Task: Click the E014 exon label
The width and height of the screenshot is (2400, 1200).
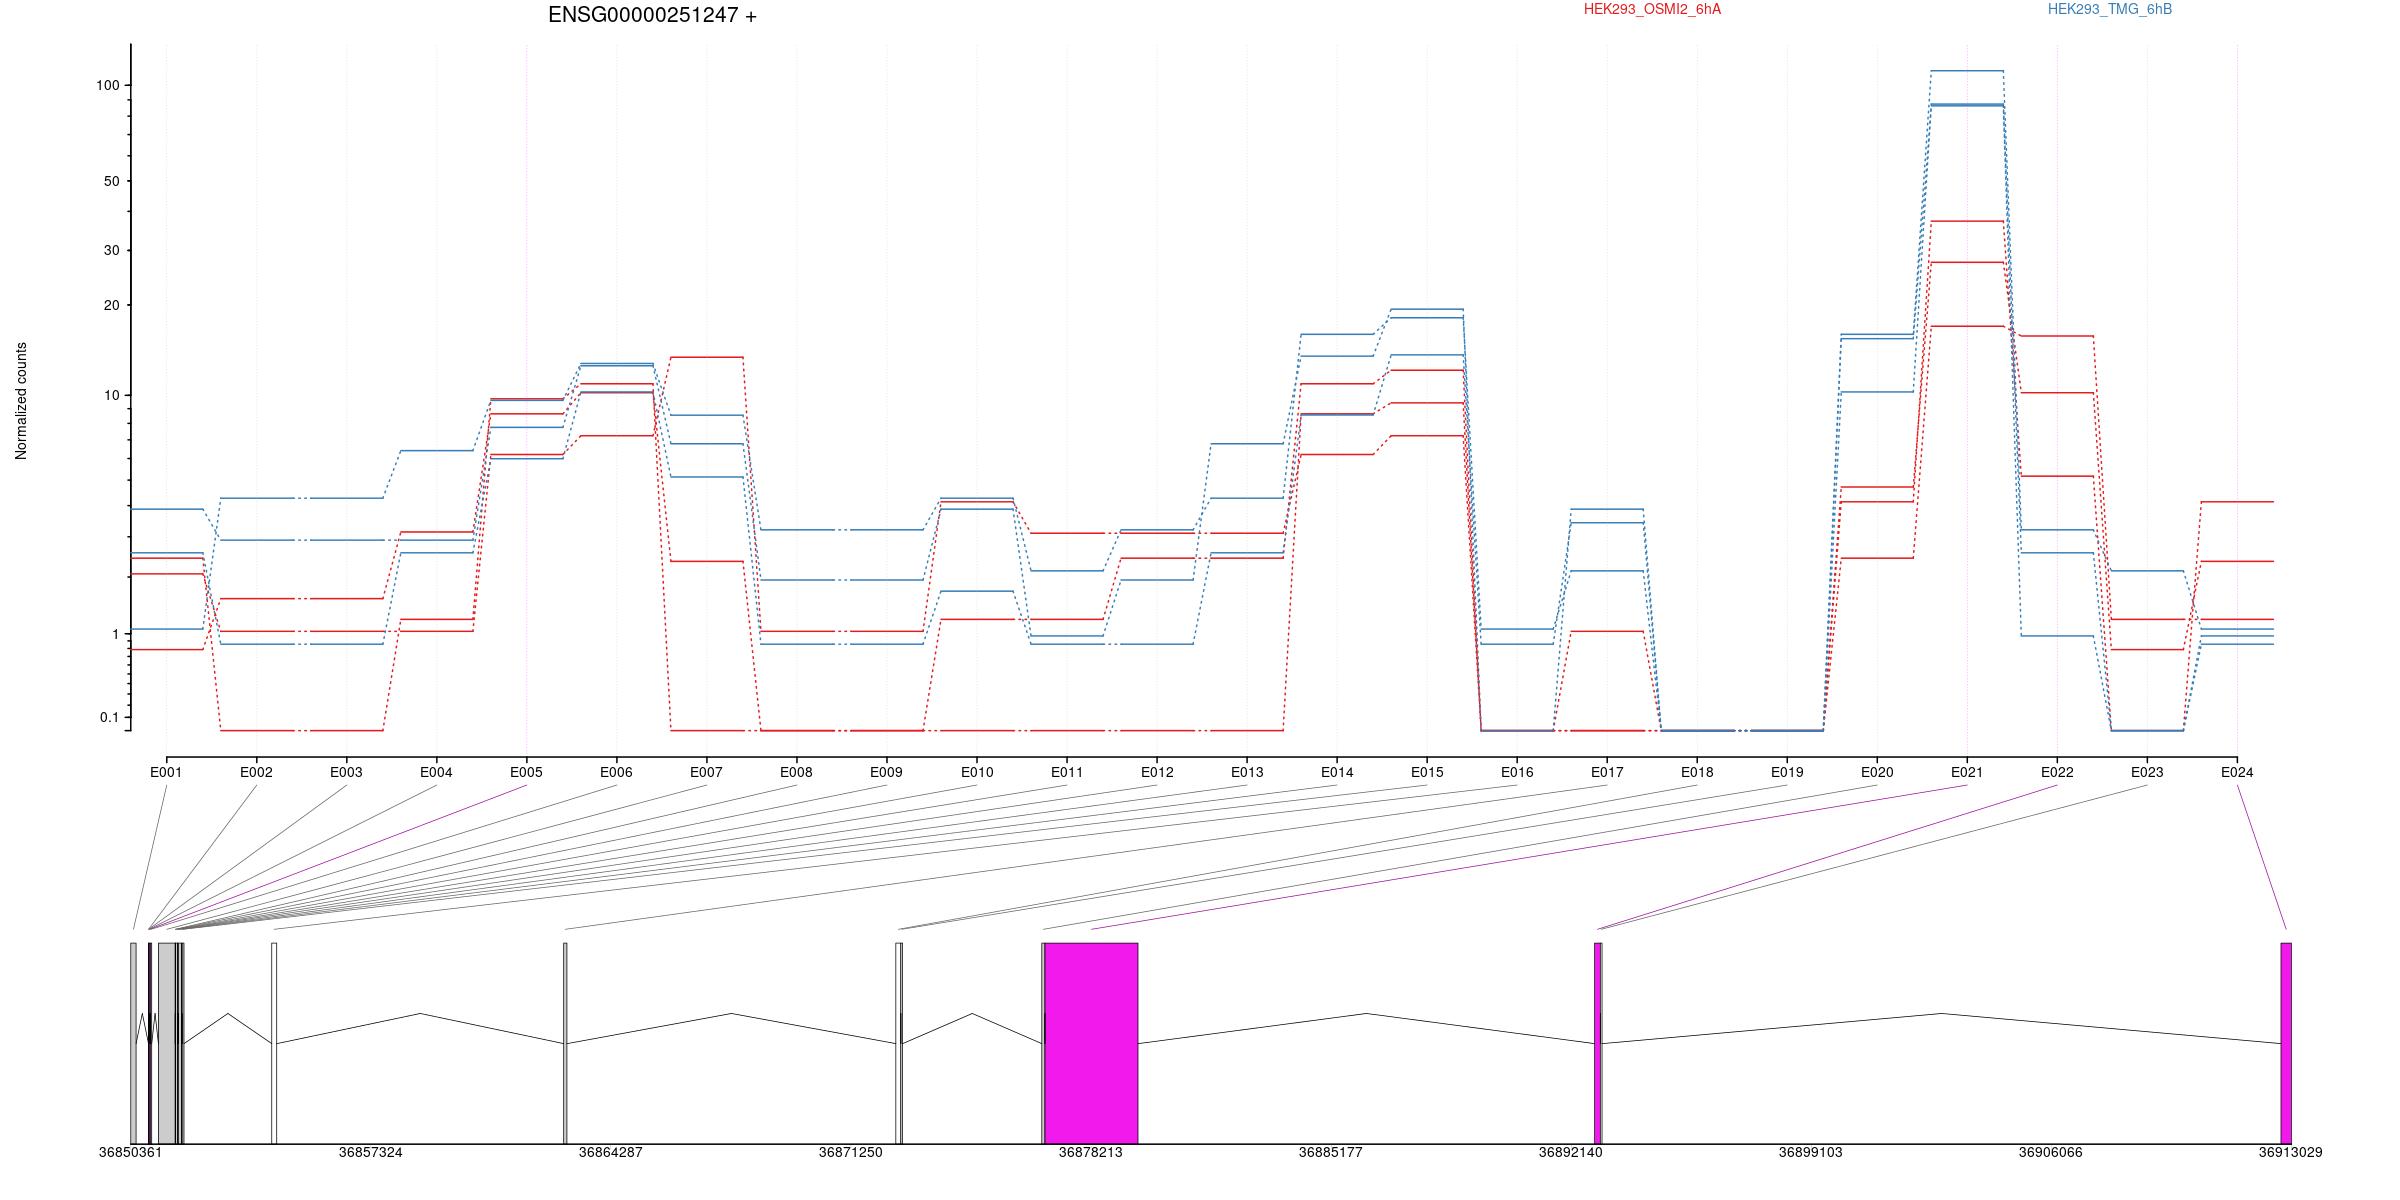Action: tap(1337, 772)
